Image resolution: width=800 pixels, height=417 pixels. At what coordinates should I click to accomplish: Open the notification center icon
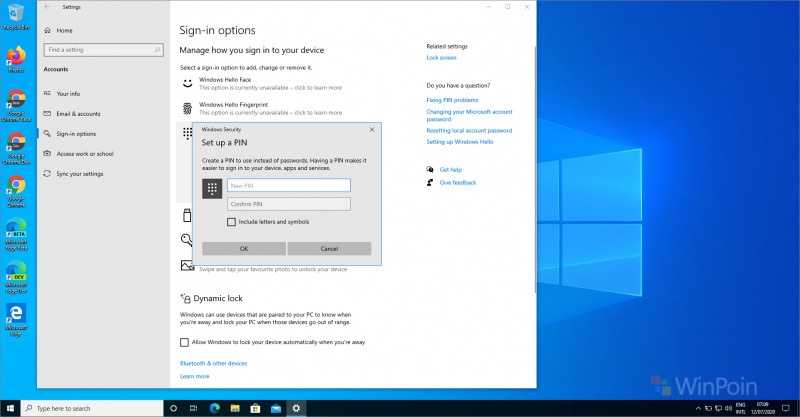pyautogui.click(x=786, y=408)
